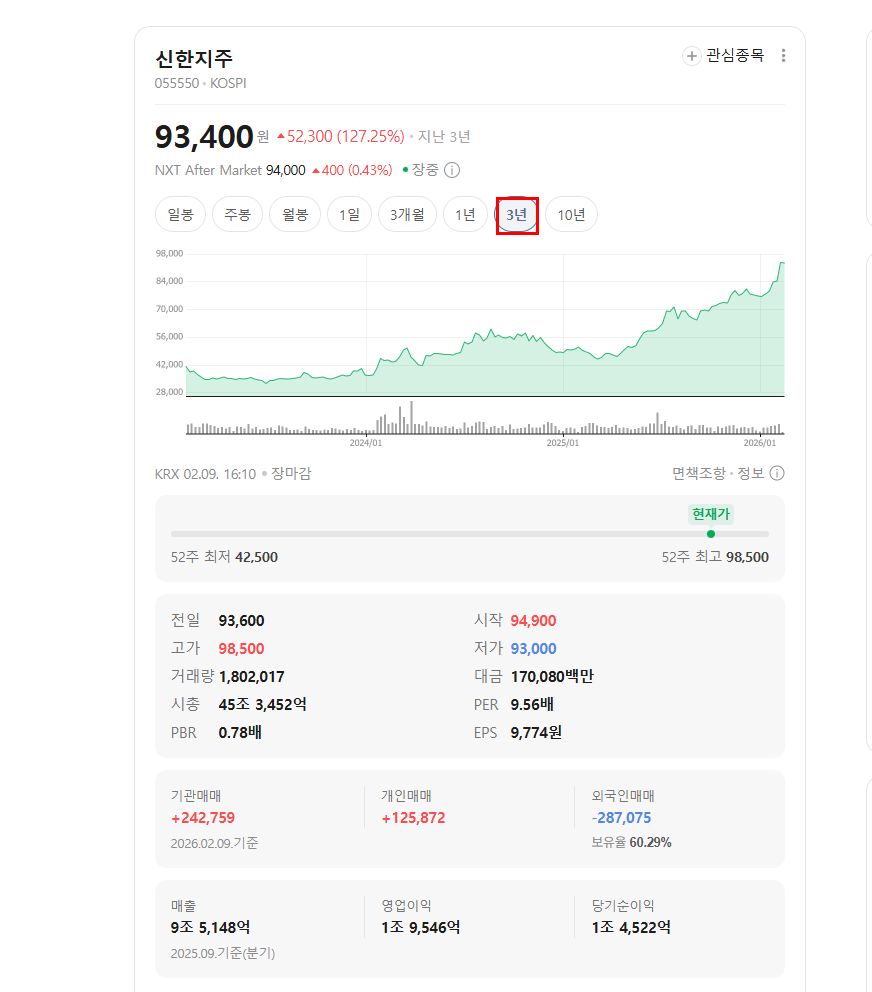Click the 저가 value 93,000
This screenshot has width=872, height=992.
click(x=533, y=648)
